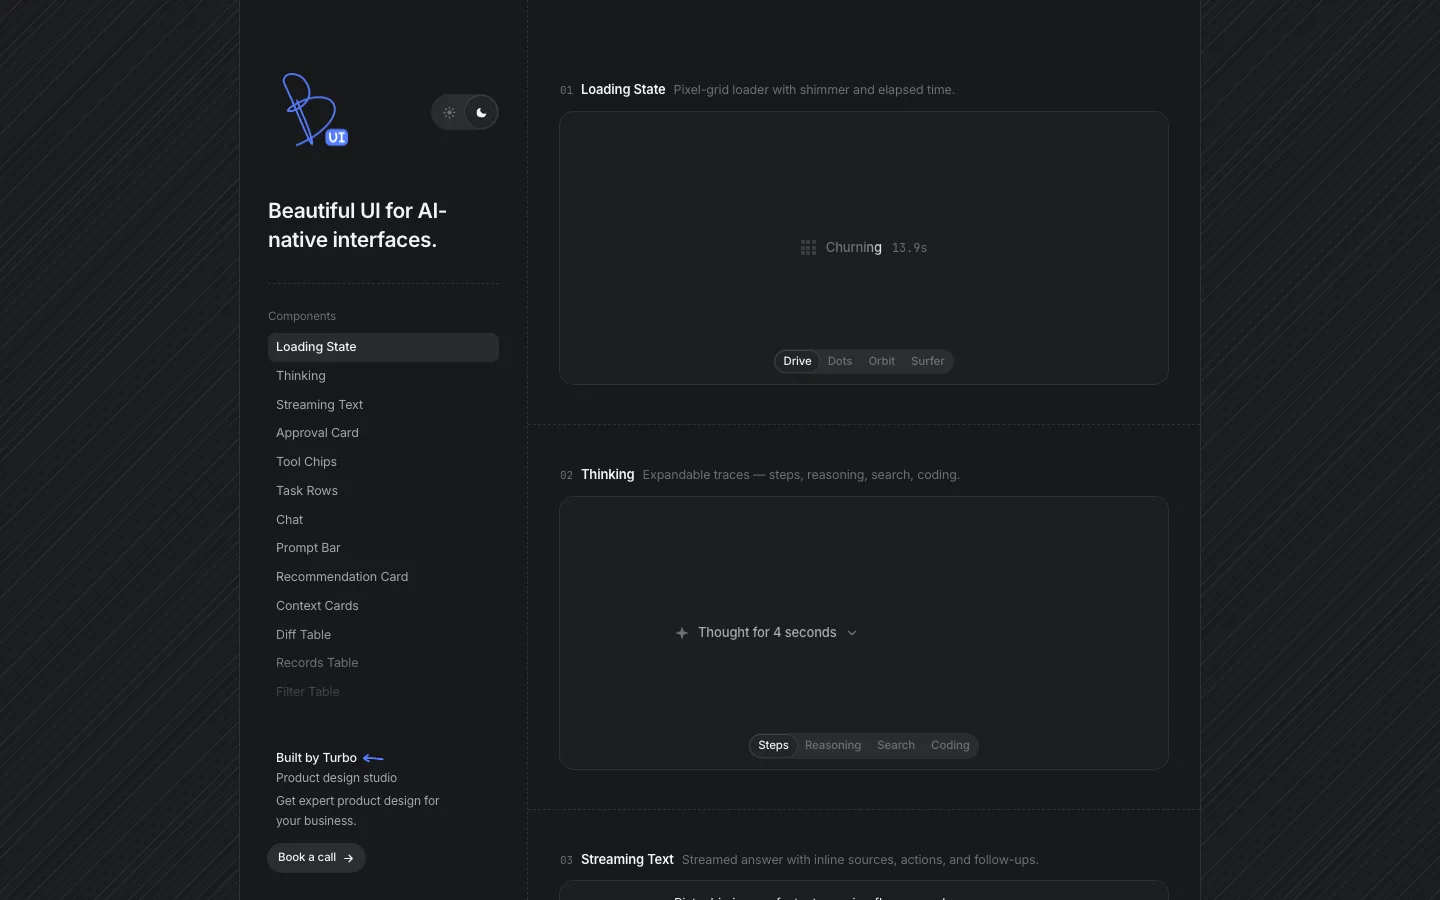1440x900 pixels.
Task: Open Filter Table in the sidebar
Action: (x=383, y=692)
